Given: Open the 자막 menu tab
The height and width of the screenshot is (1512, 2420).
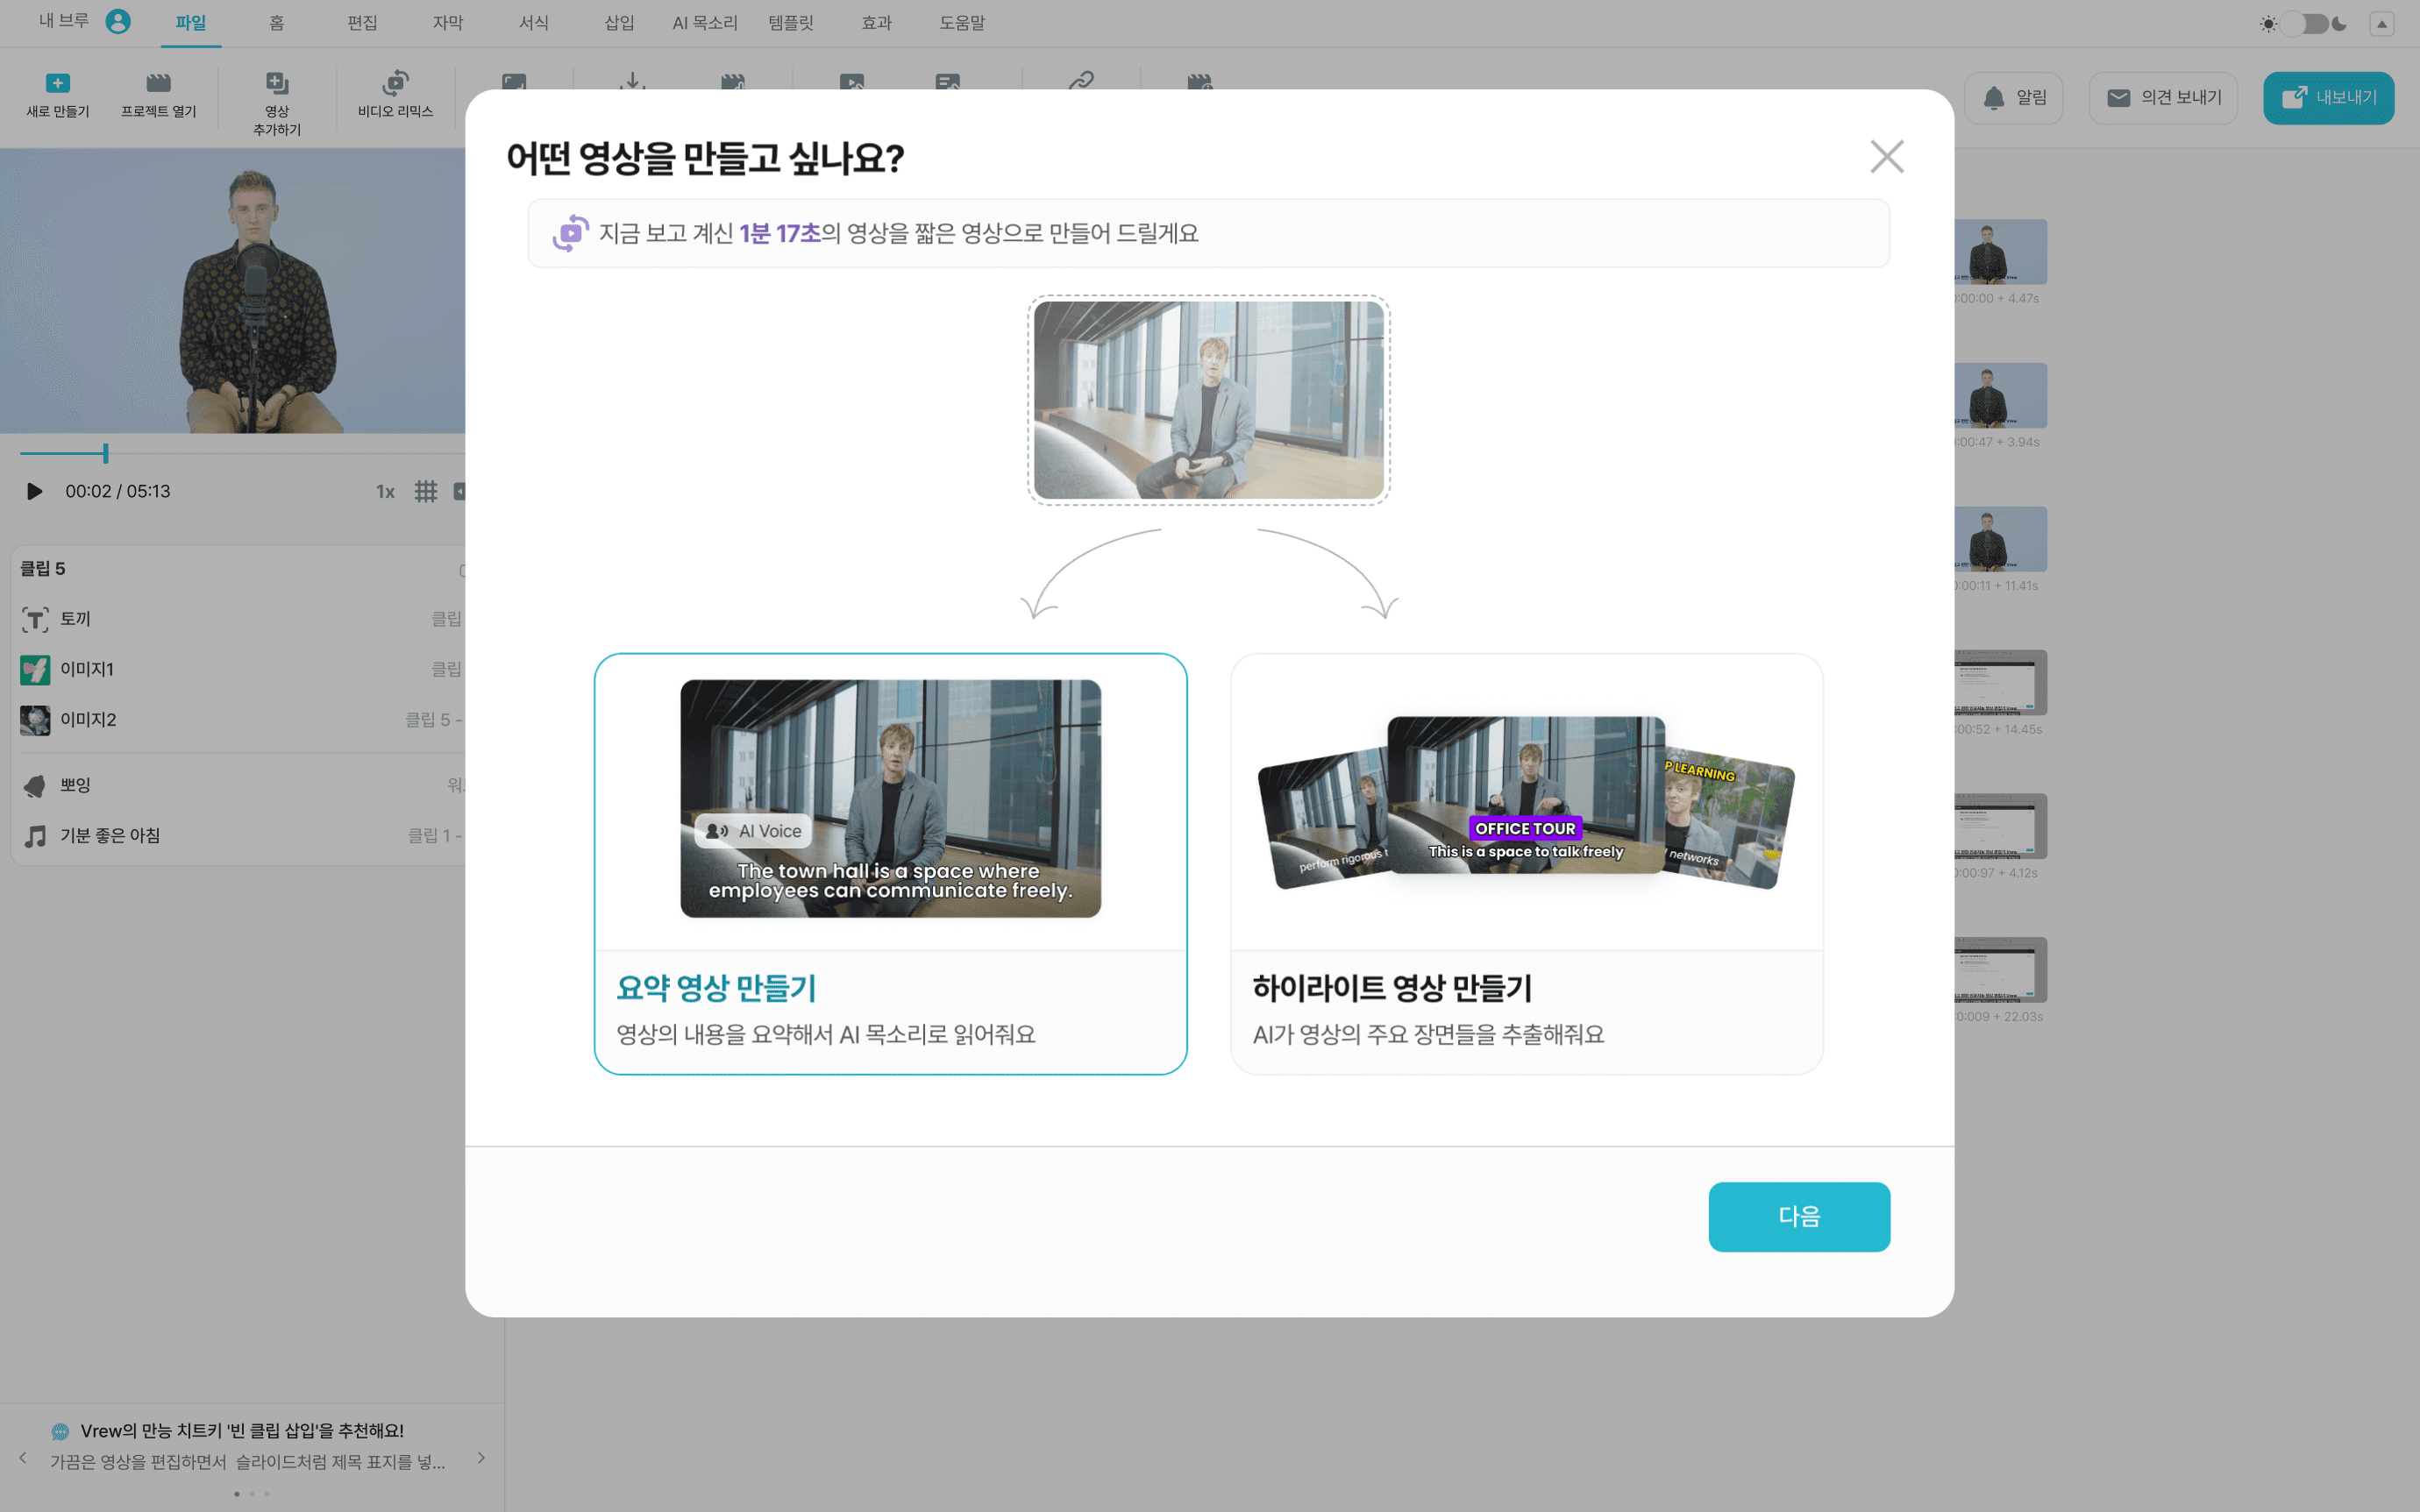Looking at the screenshot, I should (x=447, y=22).
